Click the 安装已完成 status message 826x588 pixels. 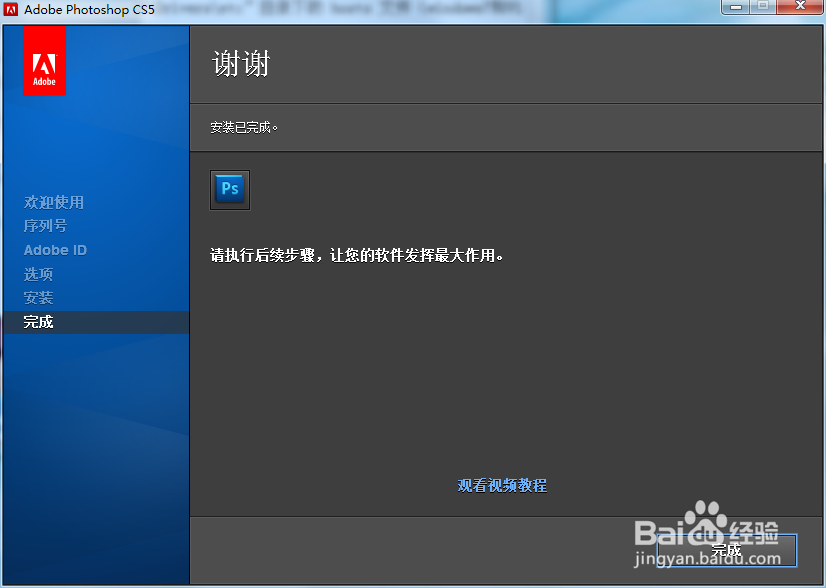[244, 128]
